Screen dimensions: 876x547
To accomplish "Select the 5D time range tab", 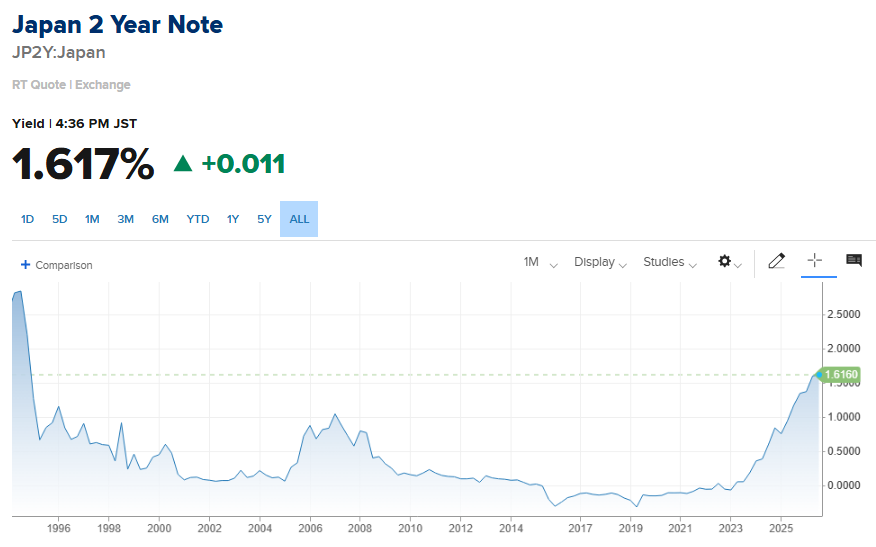I will point(60,219).
